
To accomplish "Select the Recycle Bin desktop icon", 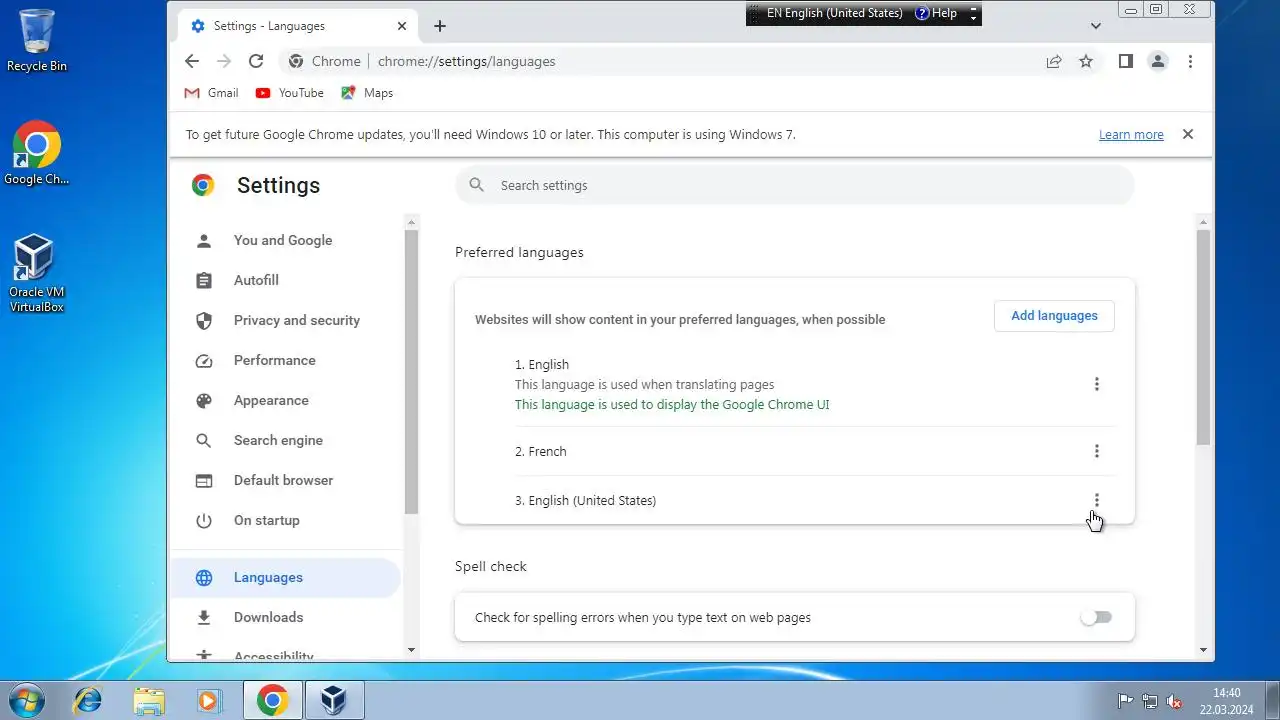I will [37, 41].
